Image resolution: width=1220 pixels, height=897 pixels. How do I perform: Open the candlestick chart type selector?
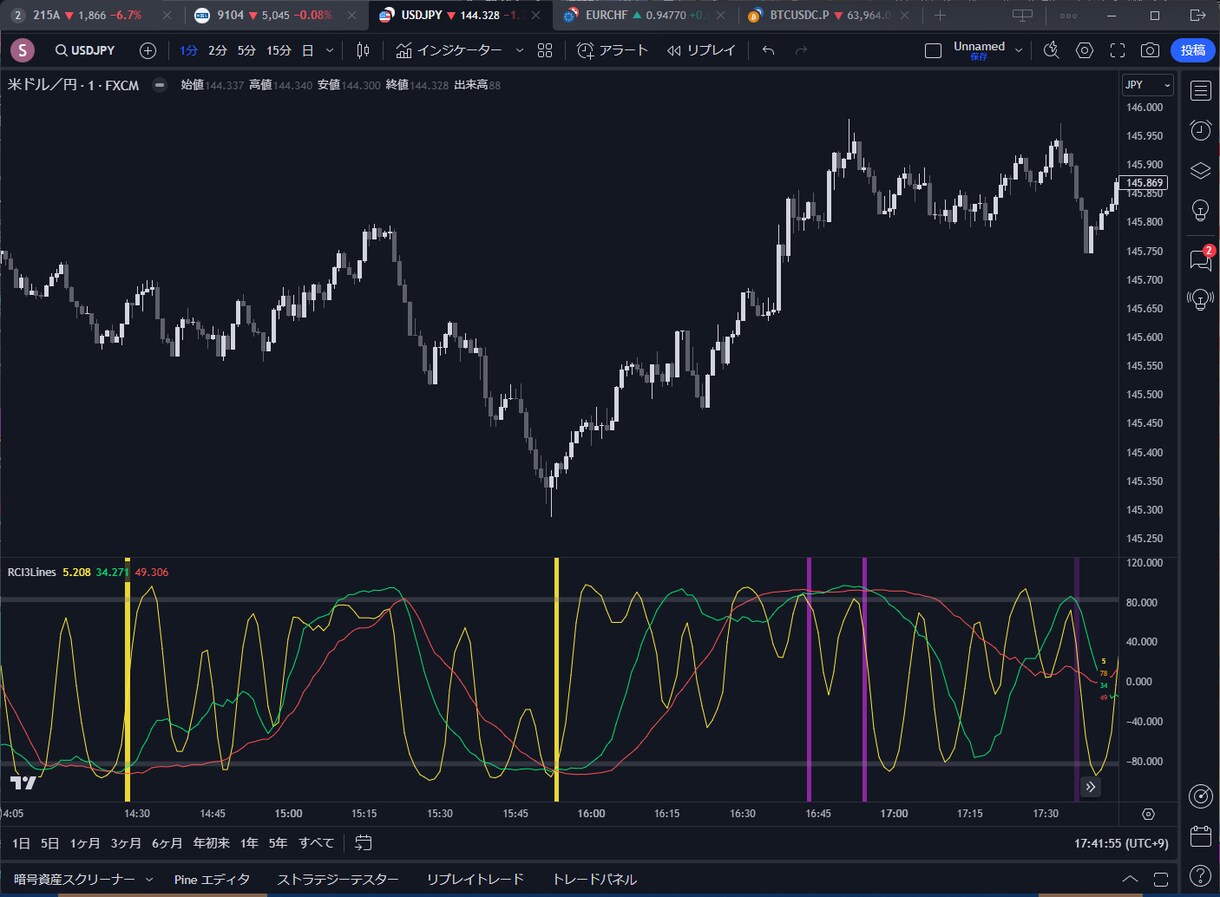click(363, 51)
